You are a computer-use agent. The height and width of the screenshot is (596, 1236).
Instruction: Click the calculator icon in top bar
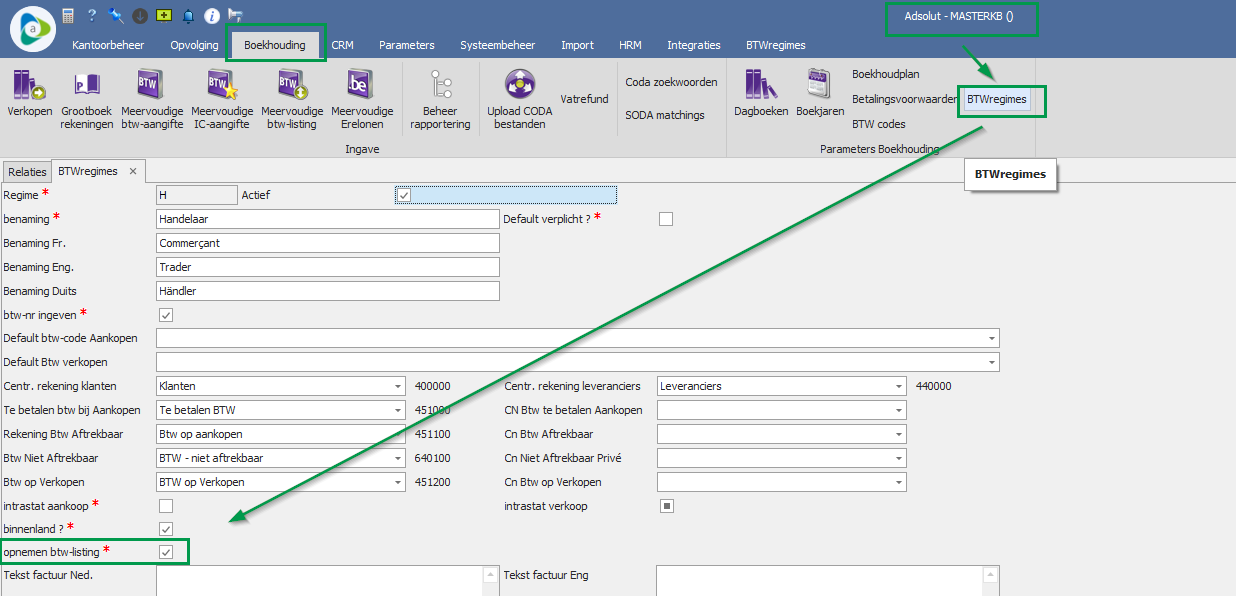[68, 15]
